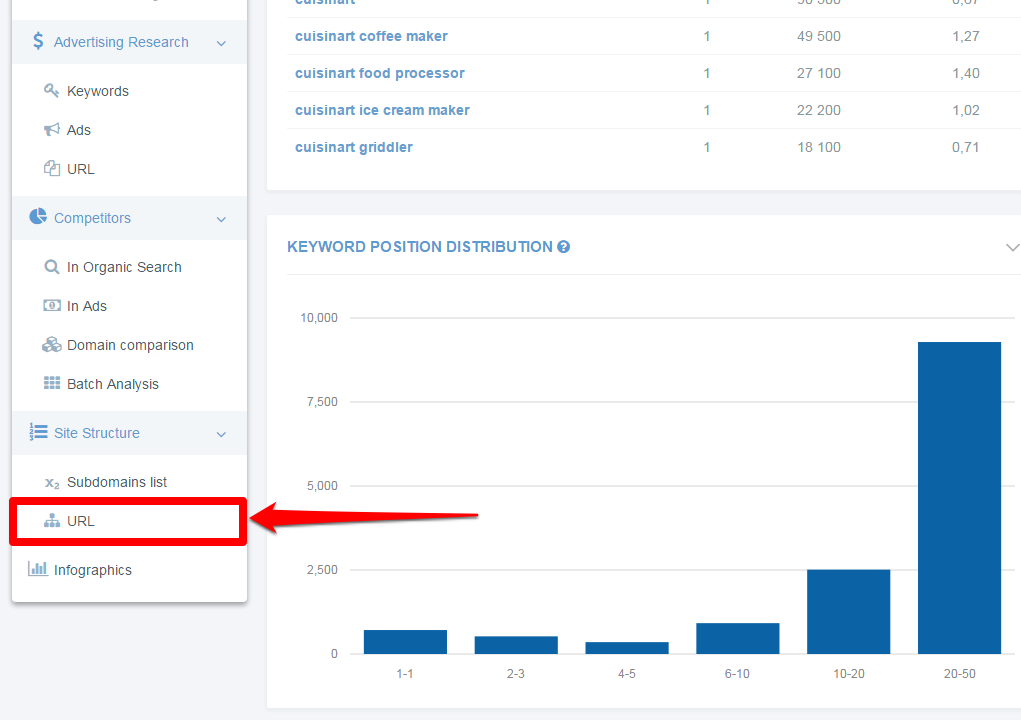Open the cuisinart food processor keyword link

pos(379,73)
